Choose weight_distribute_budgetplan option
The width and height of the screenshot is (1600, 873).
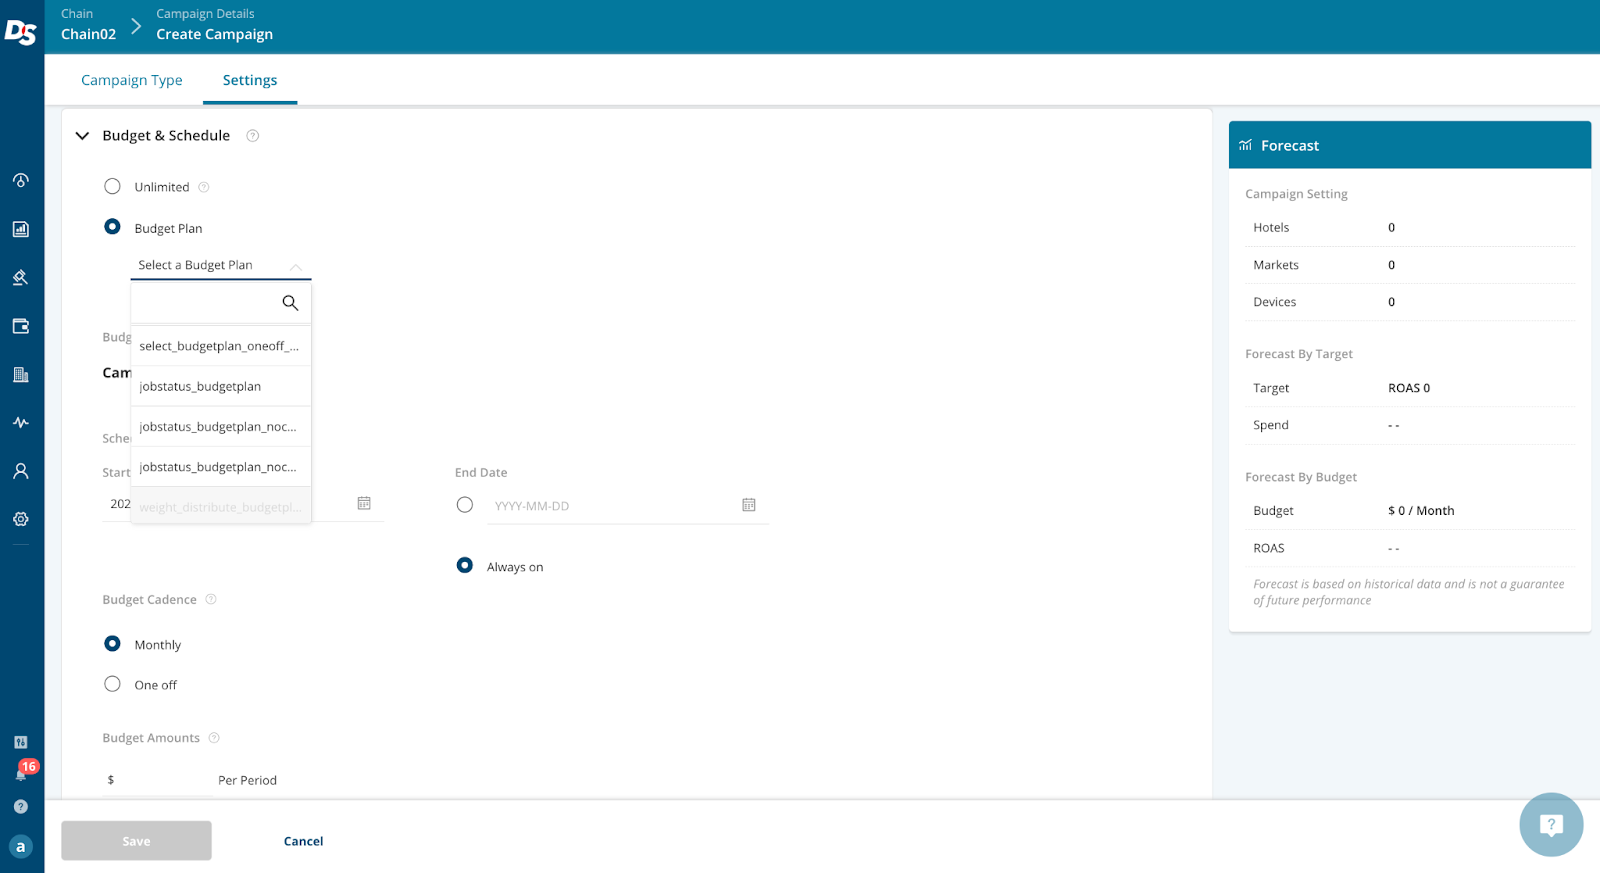click(x=221, y=506)
